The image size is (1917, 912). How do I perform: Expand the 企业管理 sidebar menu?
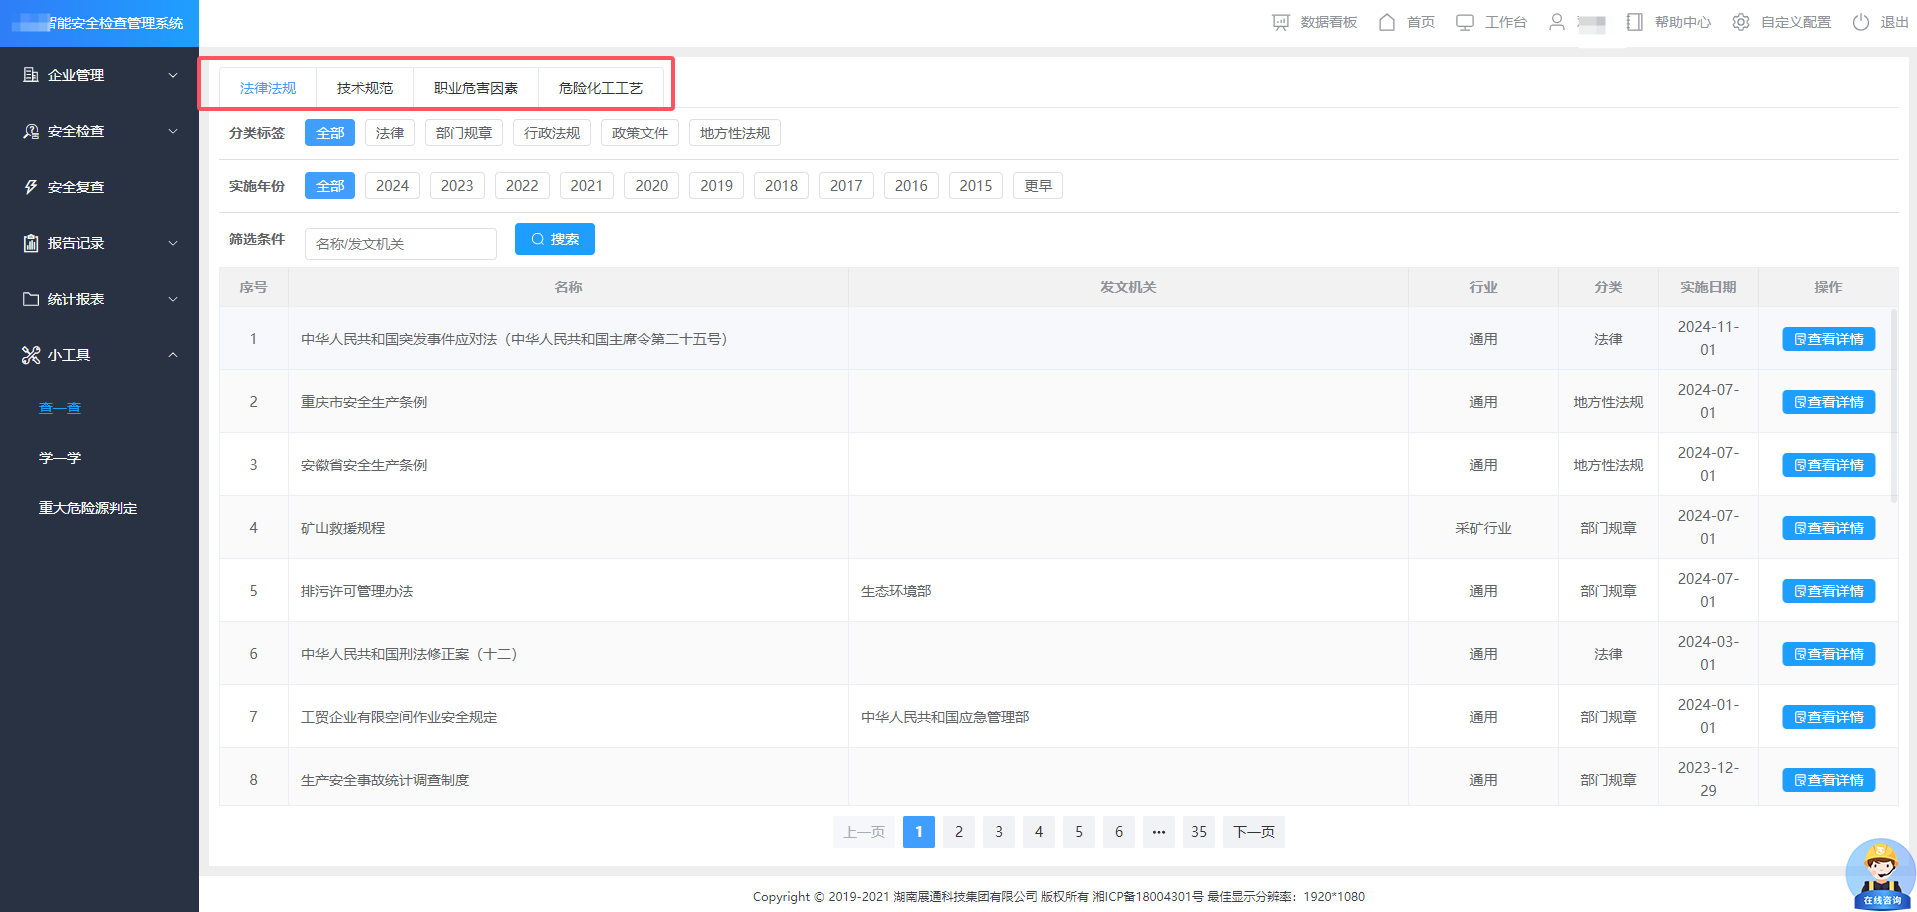pos(100,75)
